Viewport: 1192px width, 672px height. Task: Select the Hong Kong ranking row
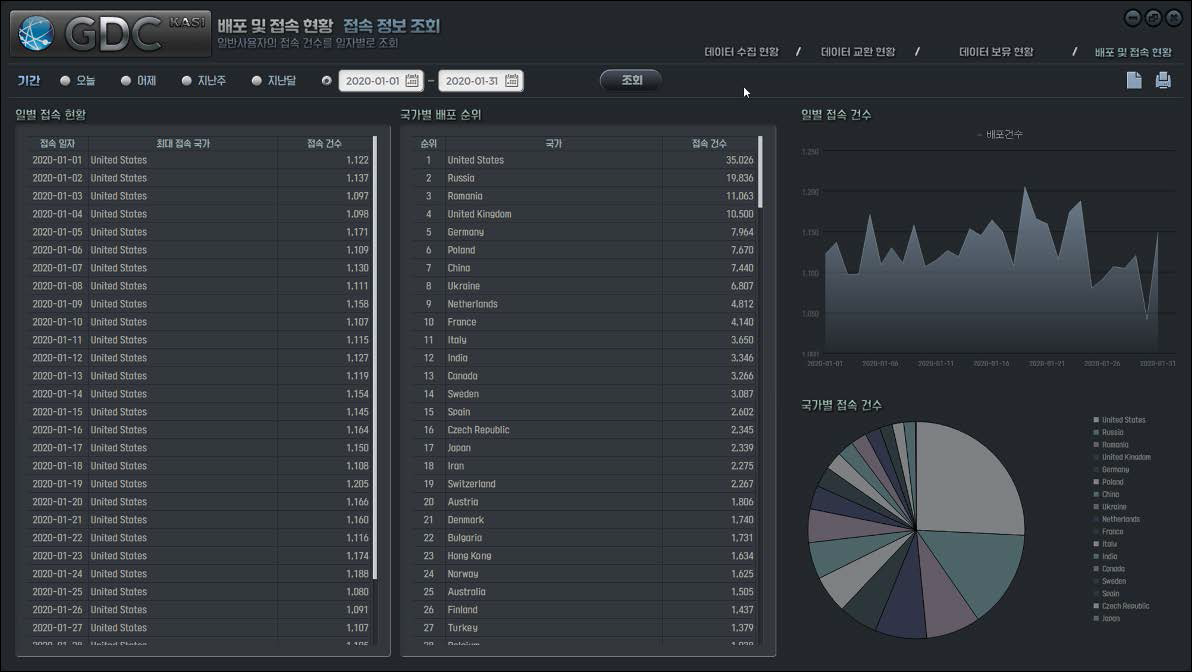coord(585,556)
